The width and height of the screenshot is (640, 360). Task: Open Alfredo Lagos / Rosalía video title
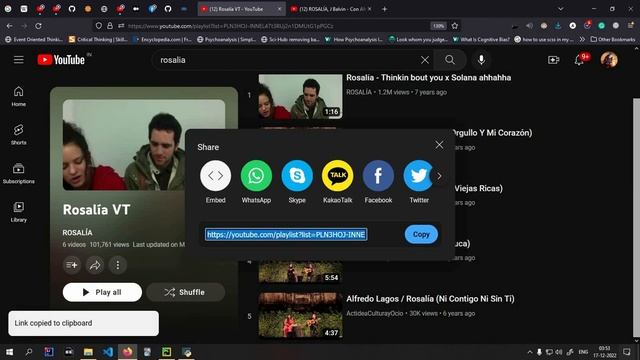click(x=430, y=299)
